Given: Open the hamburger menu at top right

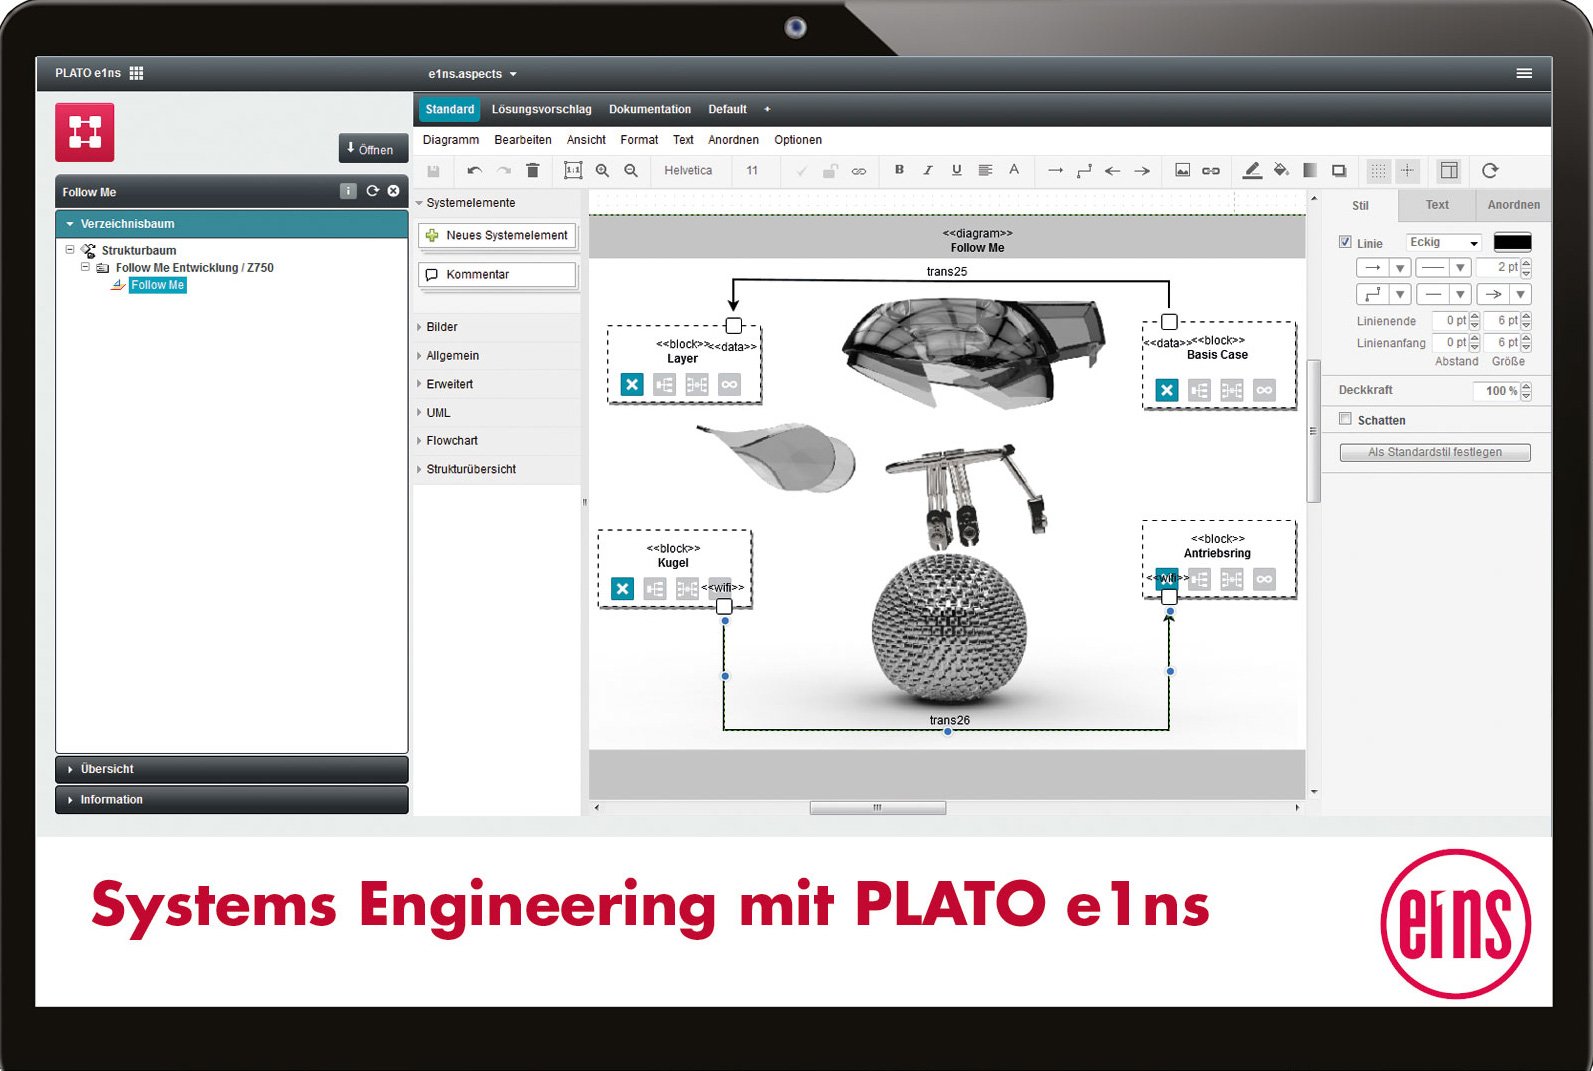Looking at the screenshot, I should [x=1524, y=73].
